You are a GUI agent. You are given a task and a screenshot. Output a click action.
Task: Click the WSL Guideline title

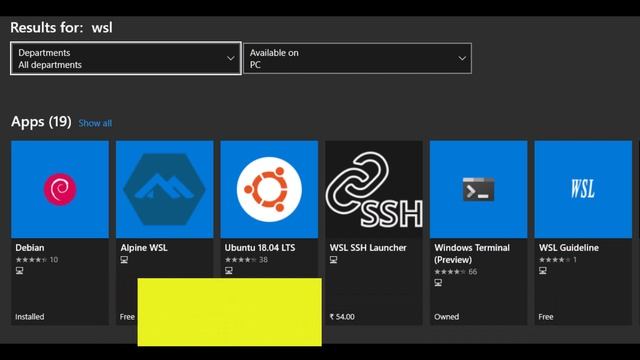pos(569,248)
